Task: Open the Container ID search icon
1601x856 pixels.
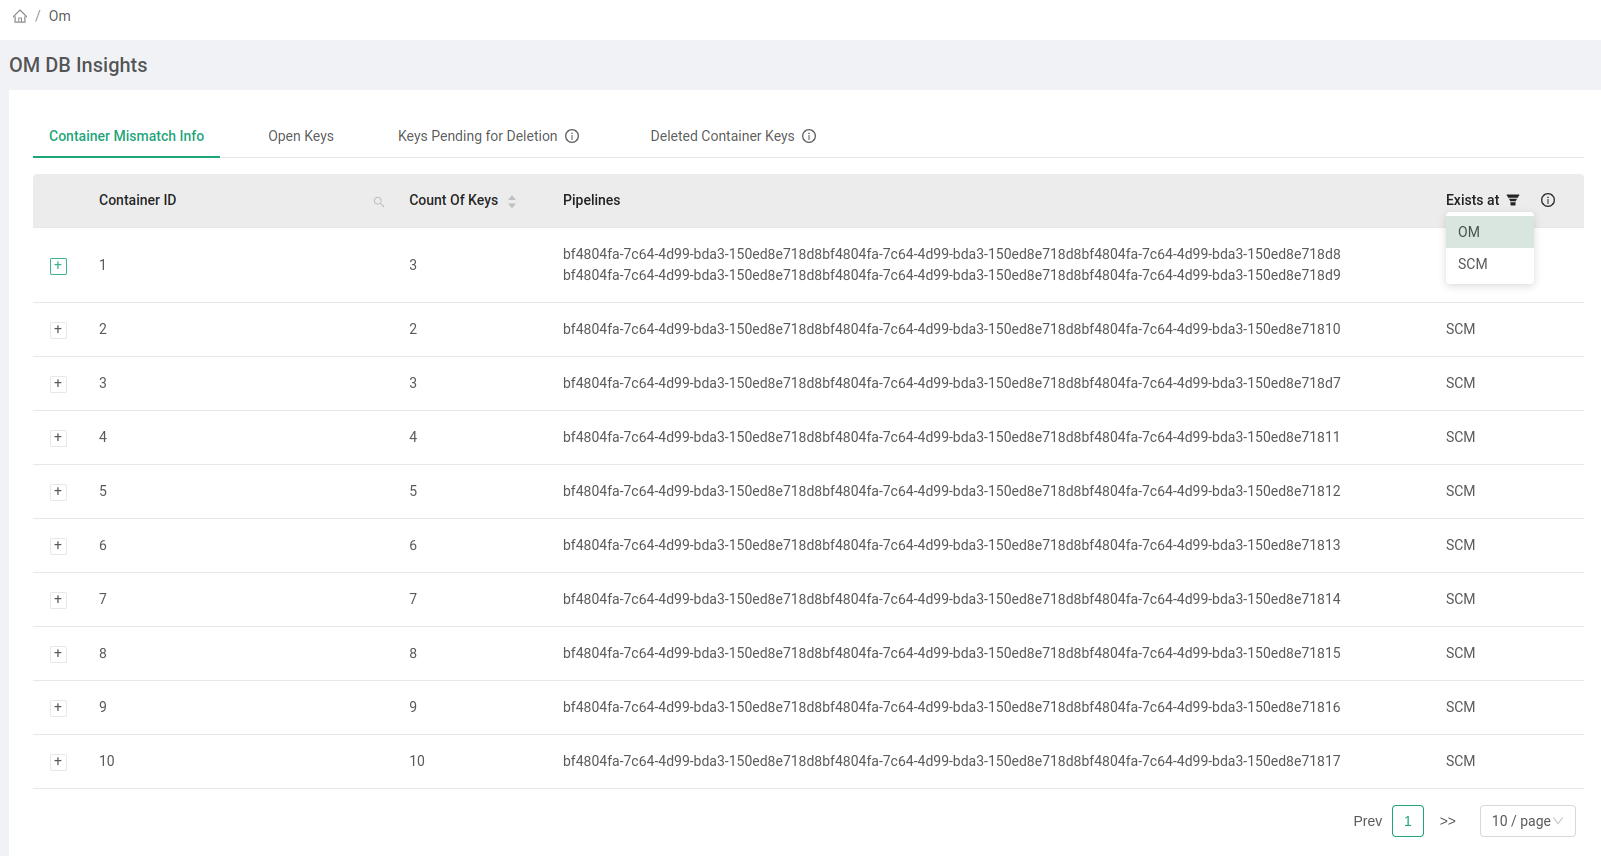Action: 379,201
